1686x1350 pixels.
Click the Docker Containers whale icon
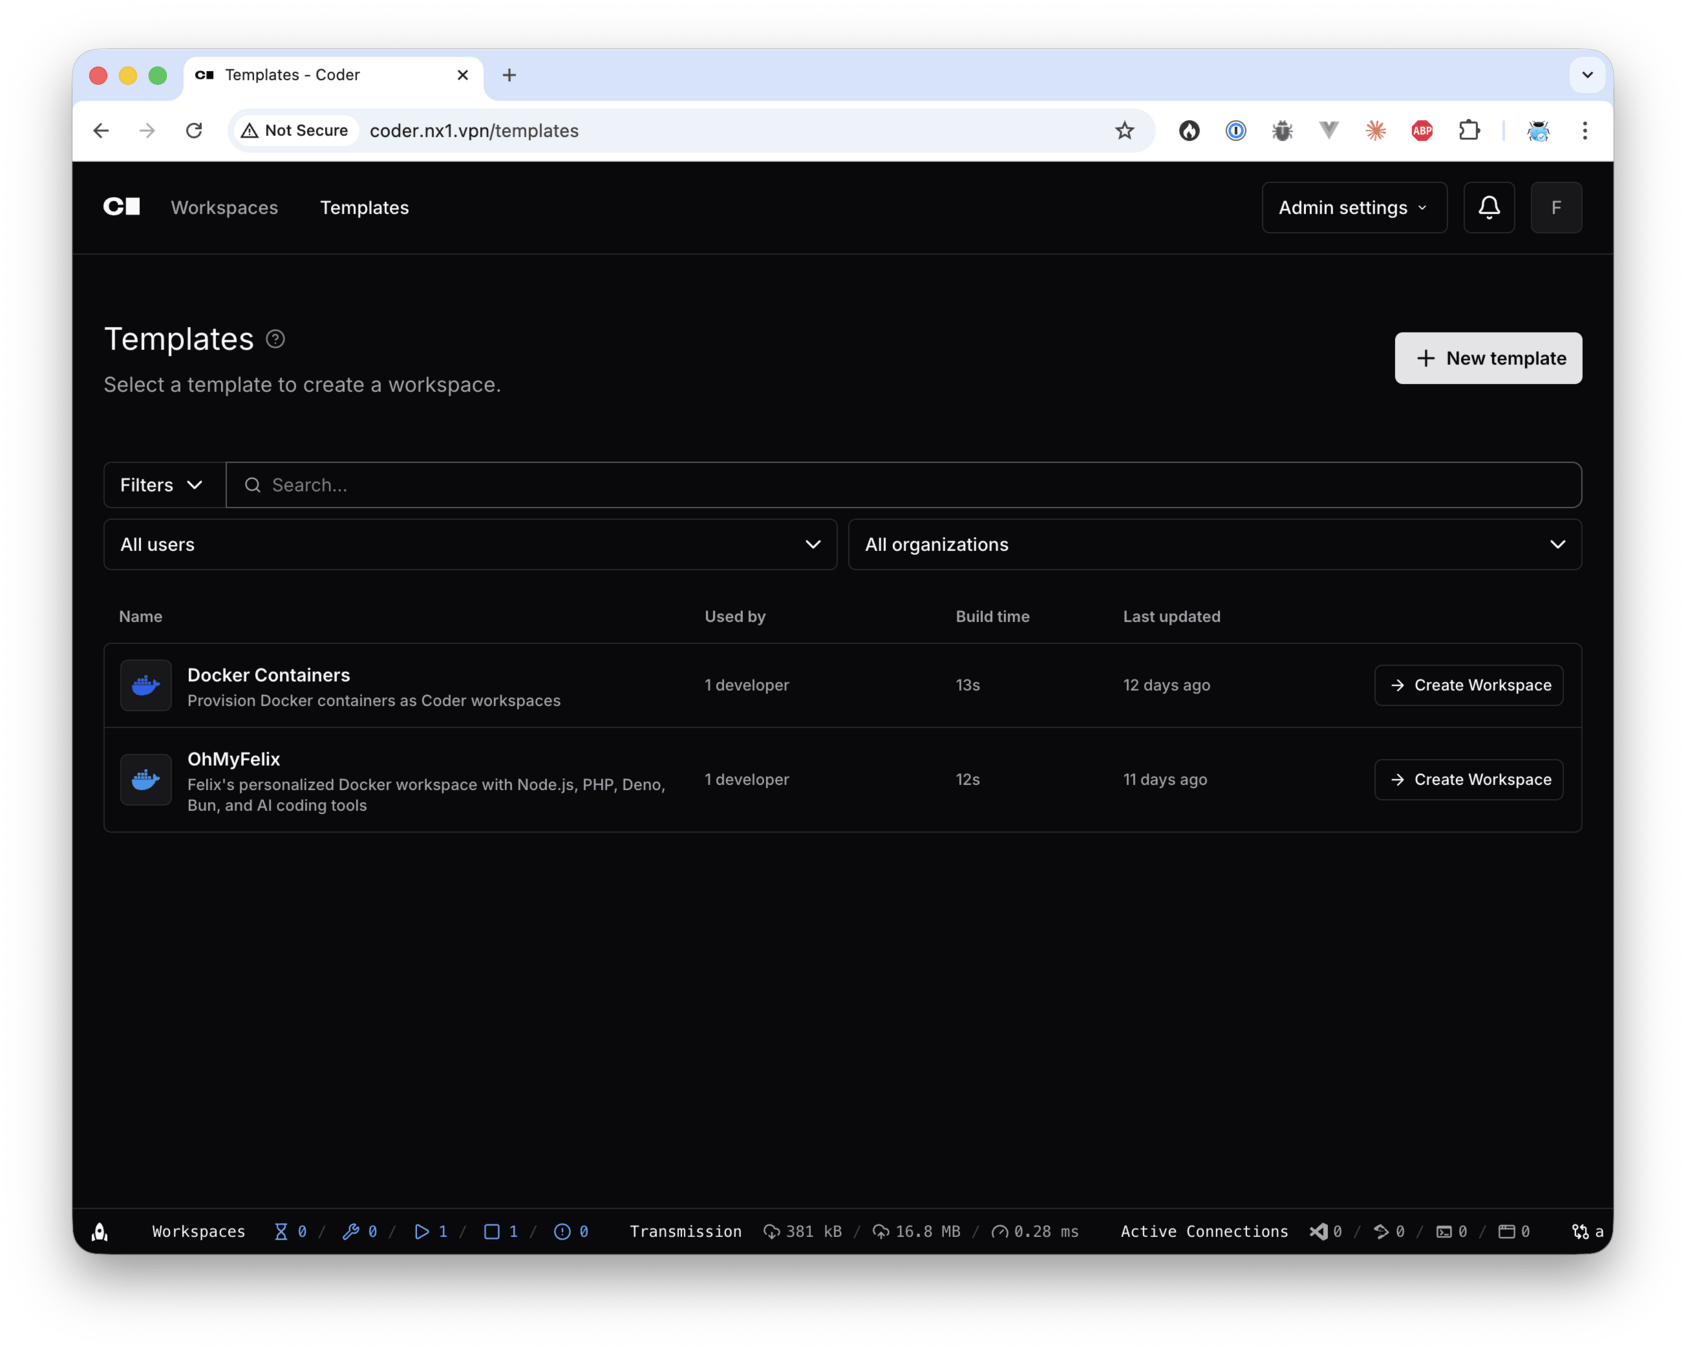coord(146,685)
